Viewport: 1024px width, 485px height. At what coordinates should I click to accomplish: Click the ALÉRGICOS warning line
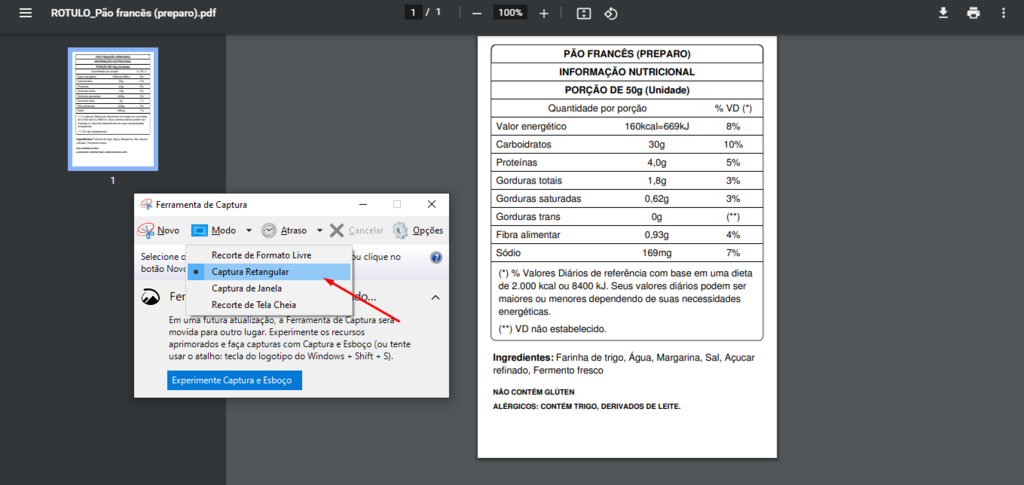tap(586, 406)
